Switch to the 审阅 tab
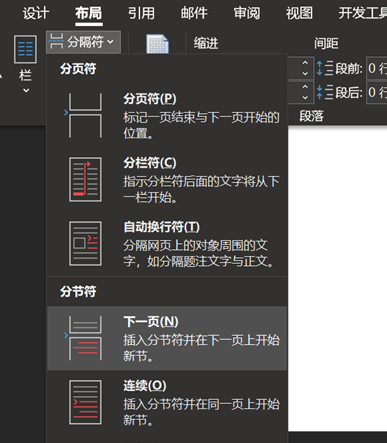 (x=247, y=13)
